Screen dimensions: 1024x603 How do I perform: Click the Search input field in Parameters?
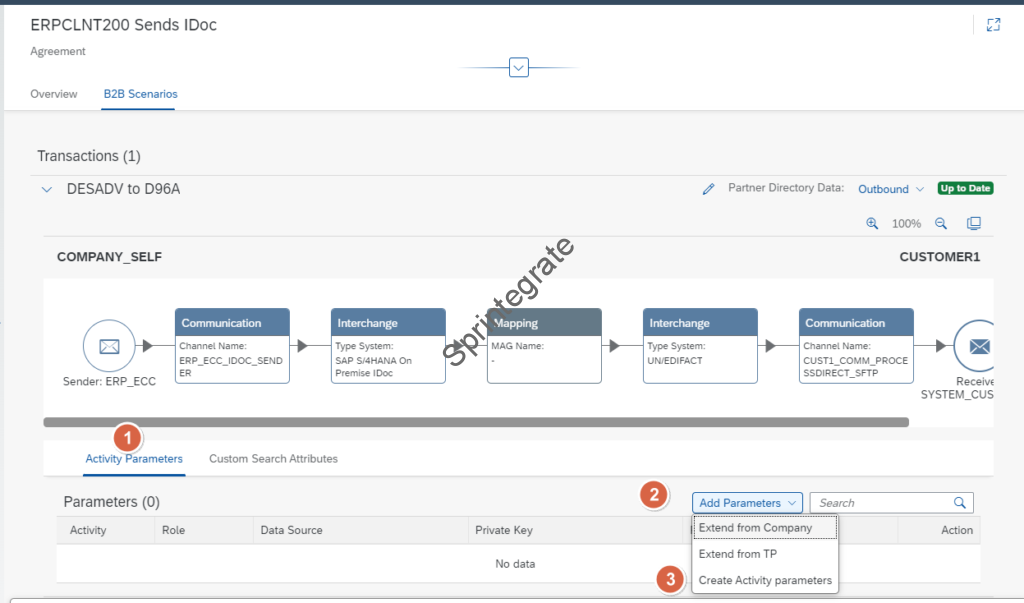click(x=878, y=503)
